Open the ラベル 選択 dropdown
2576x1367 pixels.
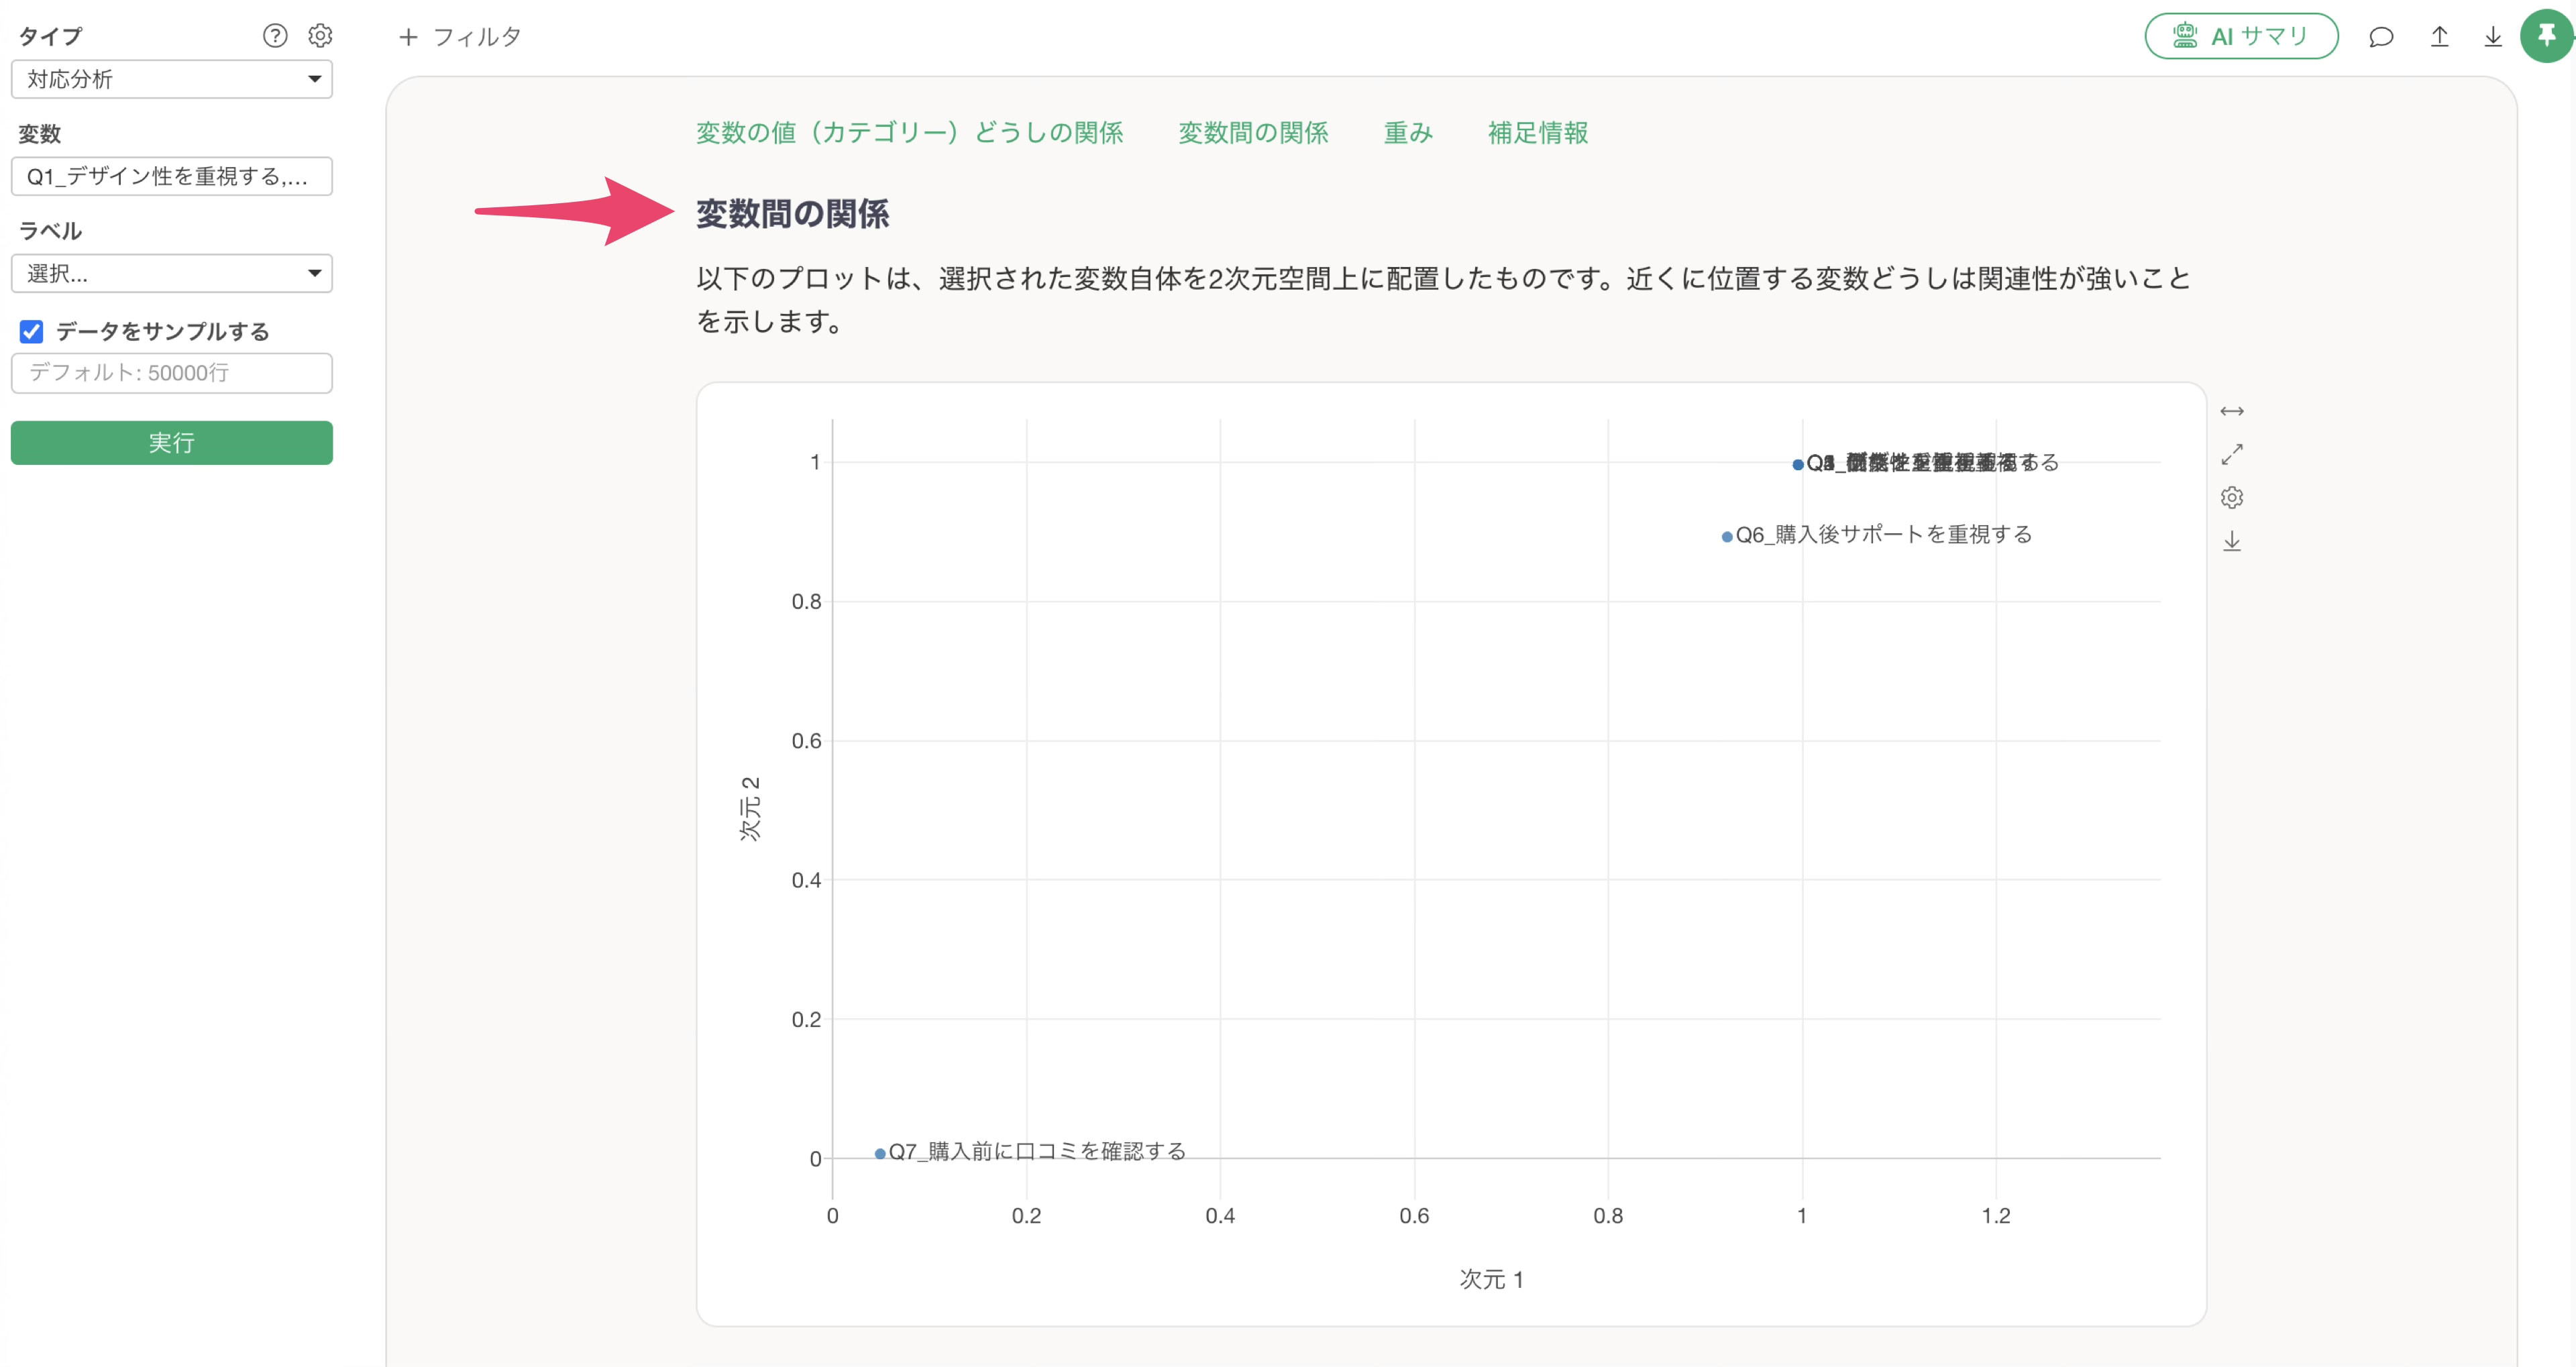click(171, 273)
